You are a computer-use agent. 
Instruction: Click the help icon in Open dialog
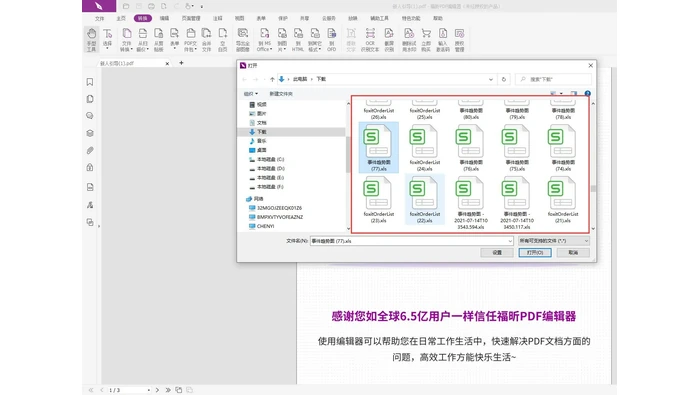pos(588,93)
